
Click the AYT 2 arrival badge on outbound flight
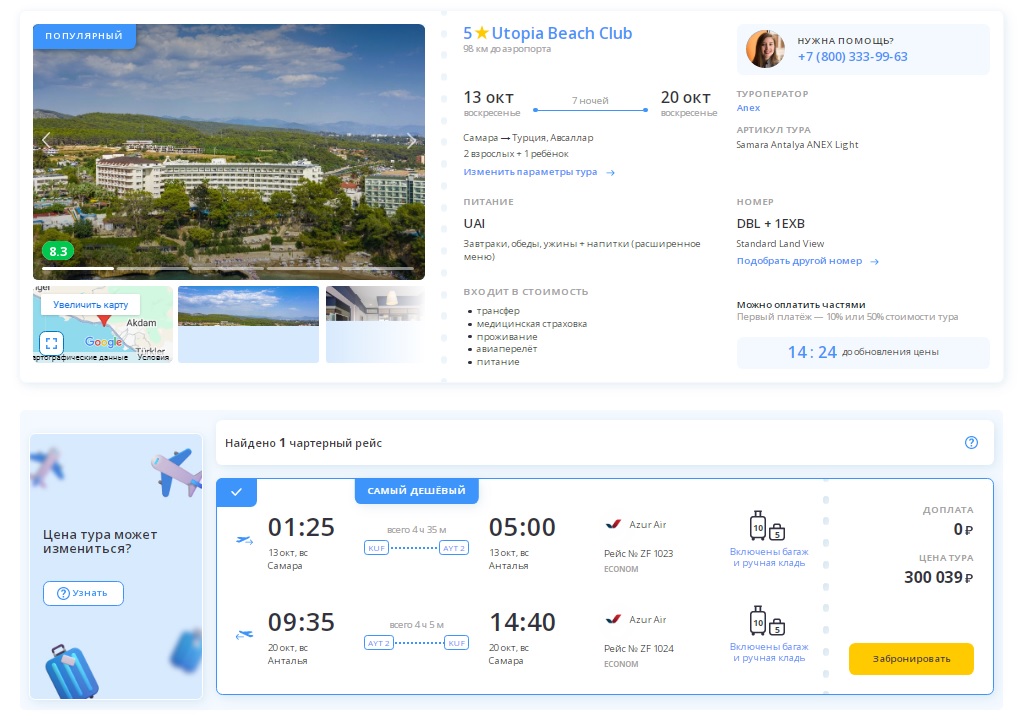(x=454, y=548)
